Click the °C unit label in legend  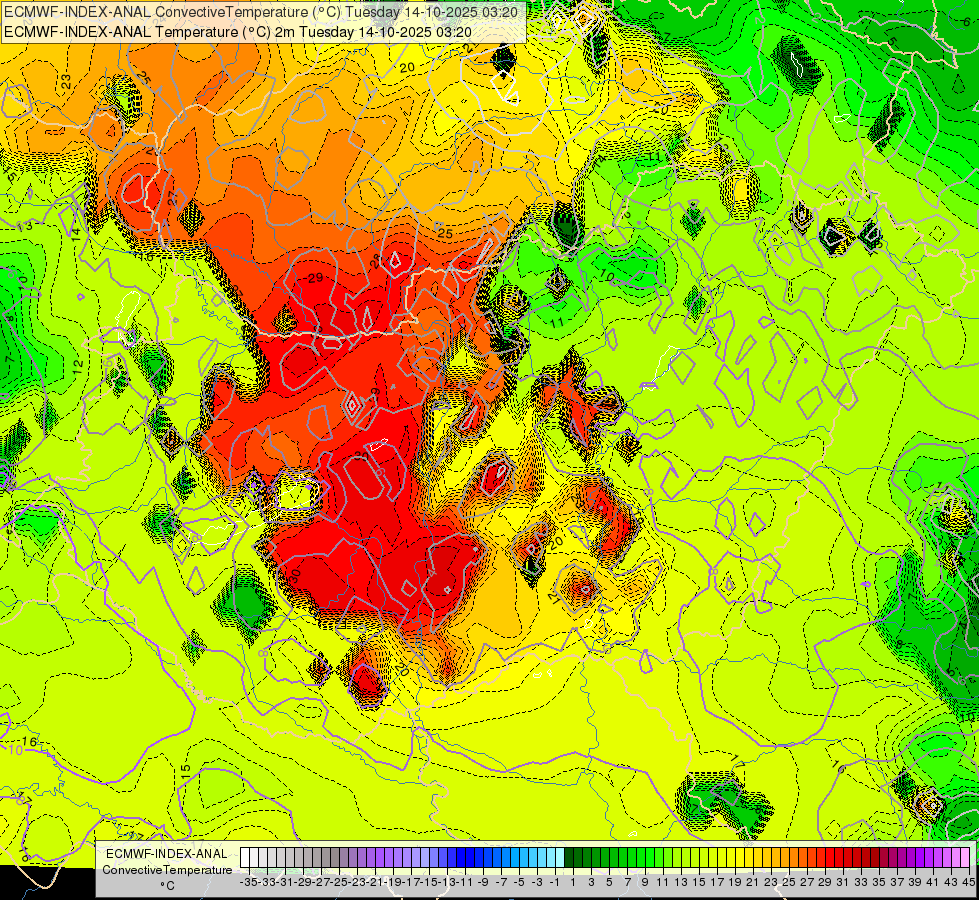pos(167,886)
